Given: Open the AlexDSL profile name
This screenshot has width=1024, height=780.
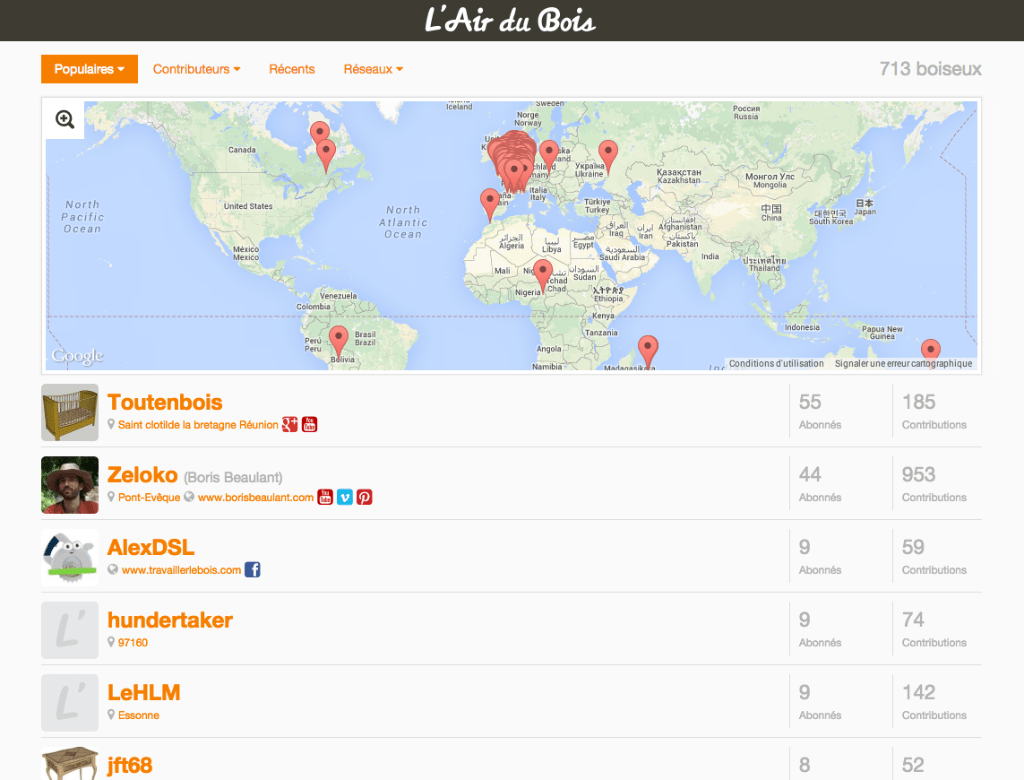Looking at the screenshot, I should pos(151,547).
